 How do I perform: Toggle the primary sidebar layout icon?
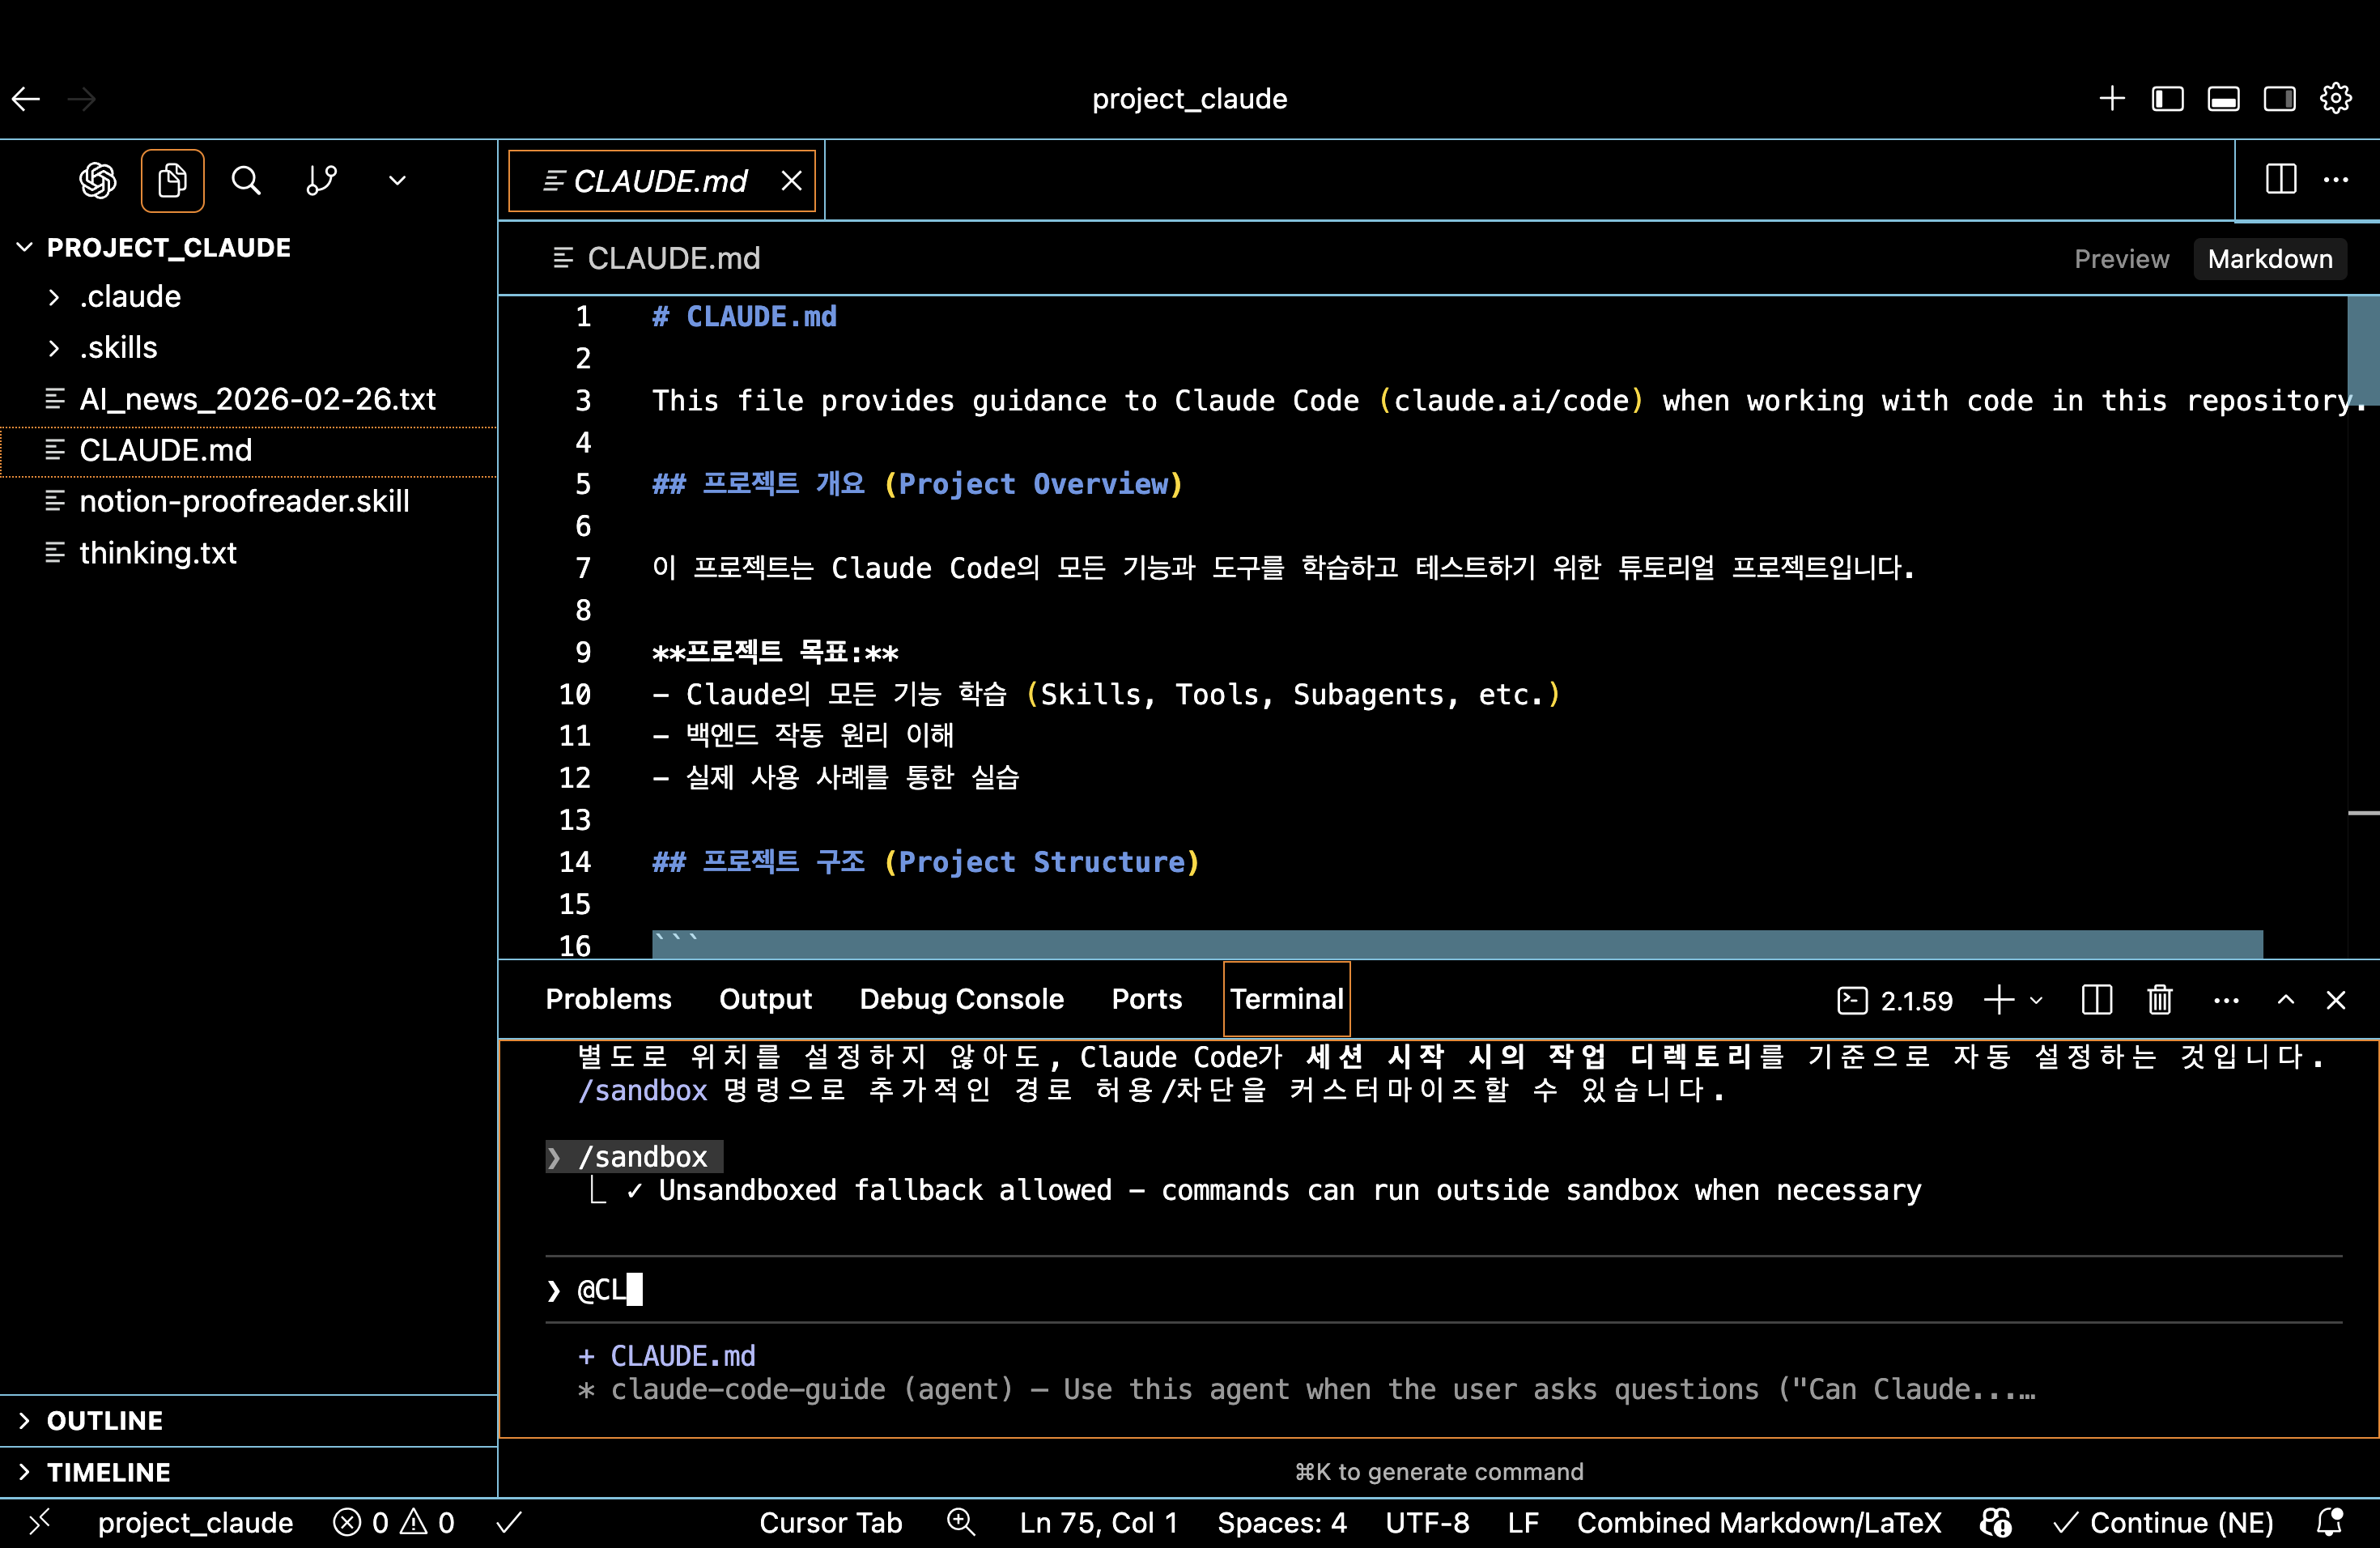[x=2168, y=98]
